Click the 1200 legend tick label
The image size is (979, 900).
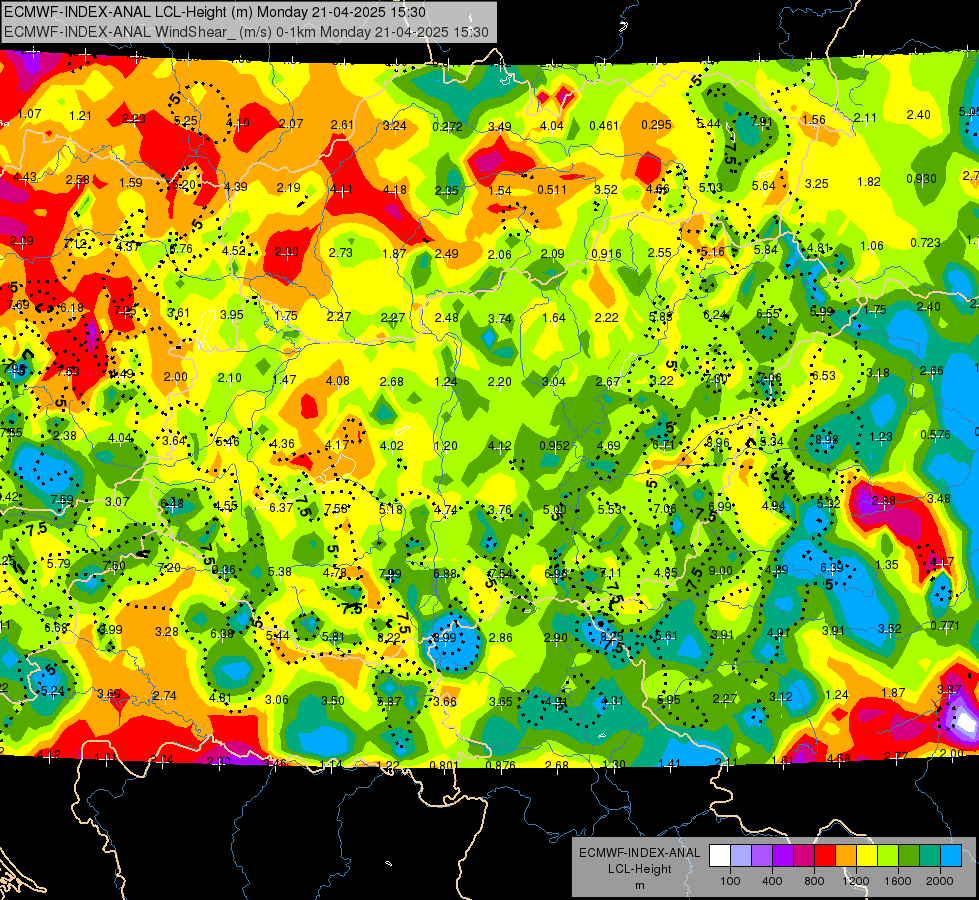[855, 881]
